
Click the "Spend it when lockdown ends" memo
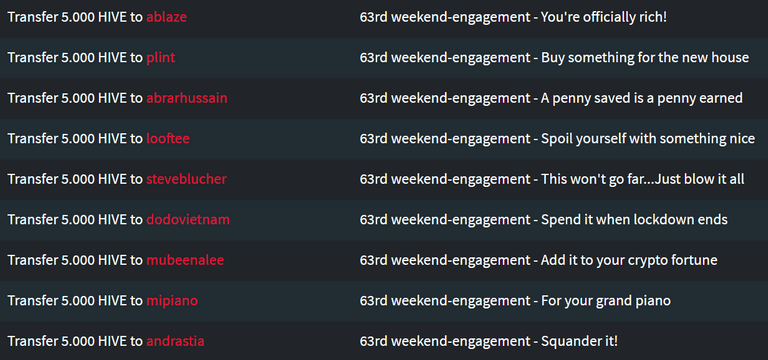tap(544, 220)
